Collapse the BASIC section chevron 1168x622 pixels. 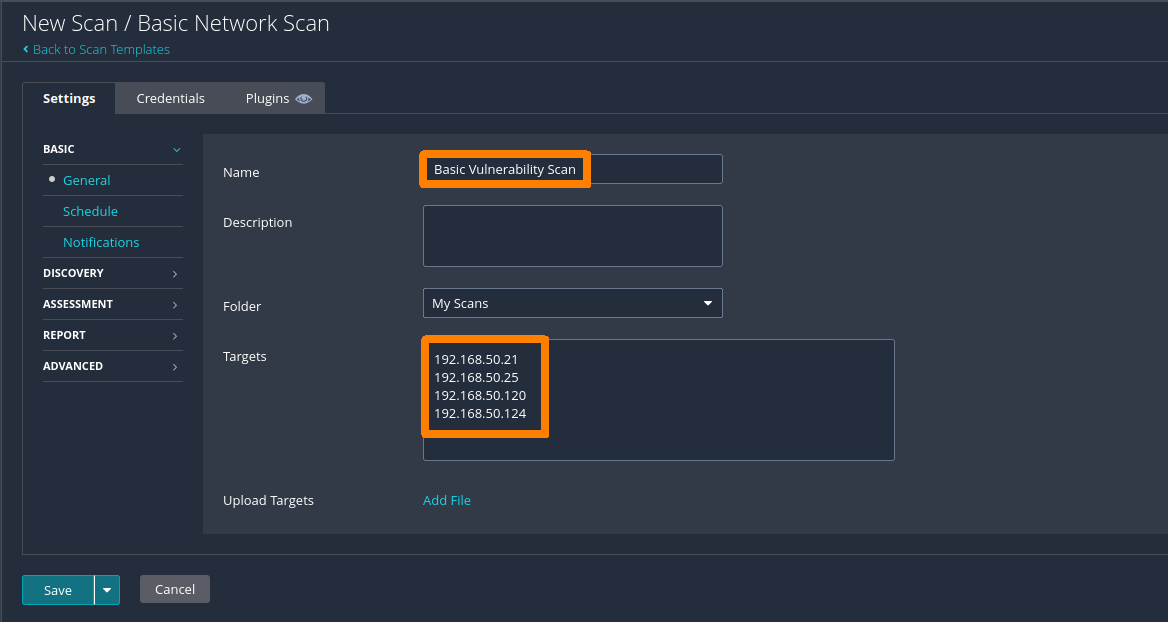(176, 150)
